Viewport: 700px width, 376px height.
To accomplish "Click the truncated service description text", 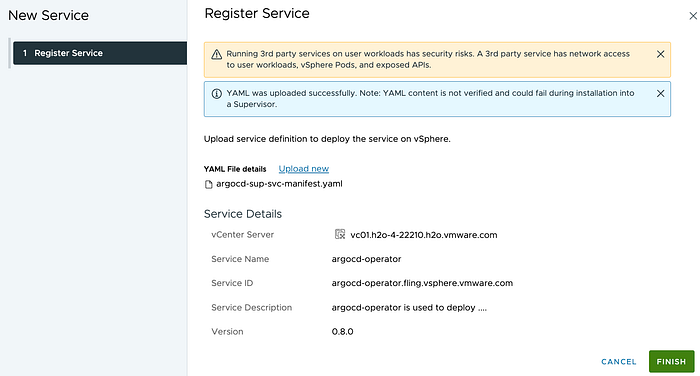I will click(409, 308).
